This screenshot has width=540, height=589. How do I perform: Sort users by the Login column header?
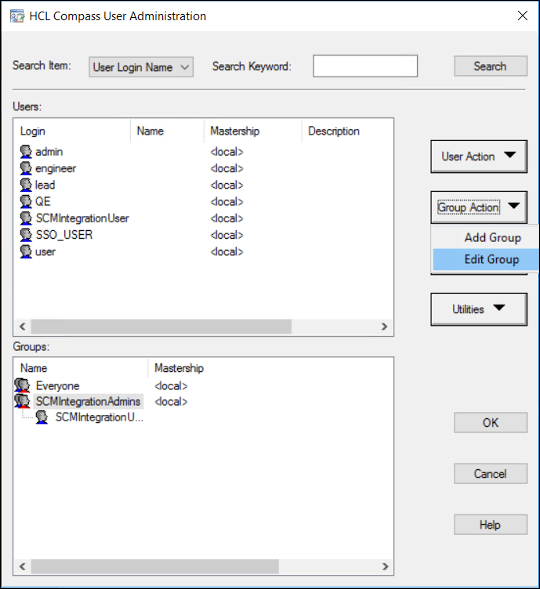[72, 131]
